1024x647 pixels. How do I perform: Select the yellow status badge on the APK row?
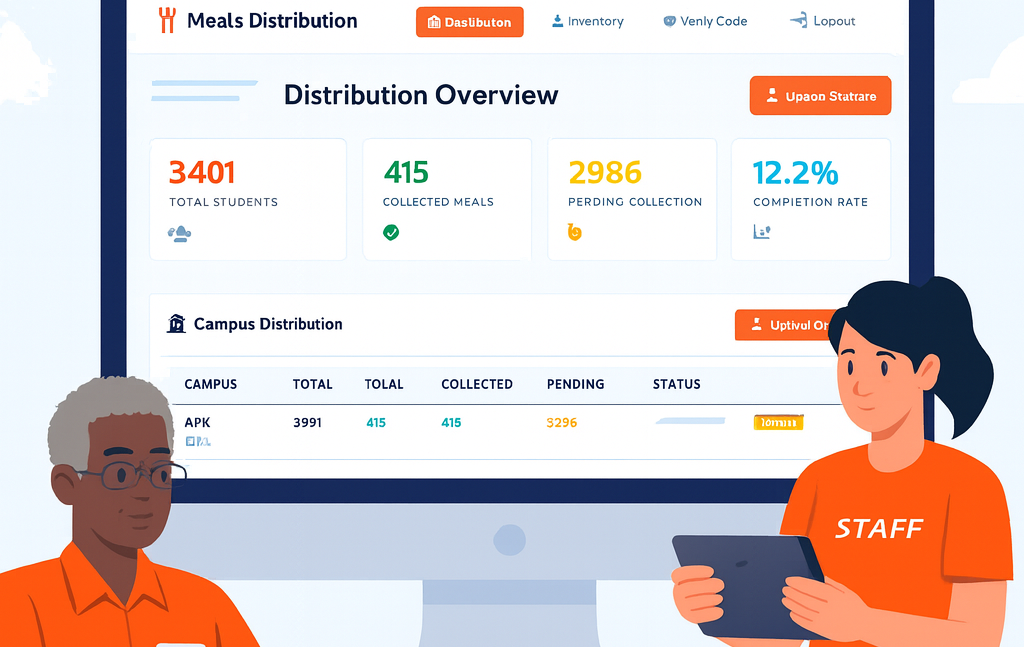(x=778, y=422)
